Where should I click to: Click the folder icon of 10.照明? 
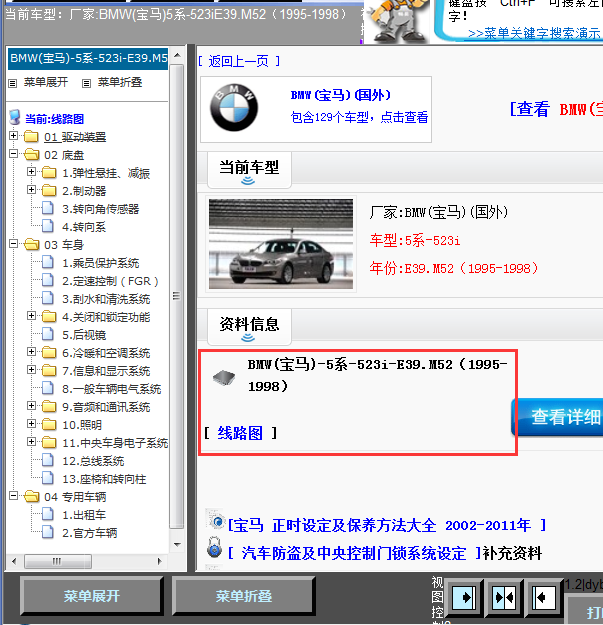(x=49, y=425)
